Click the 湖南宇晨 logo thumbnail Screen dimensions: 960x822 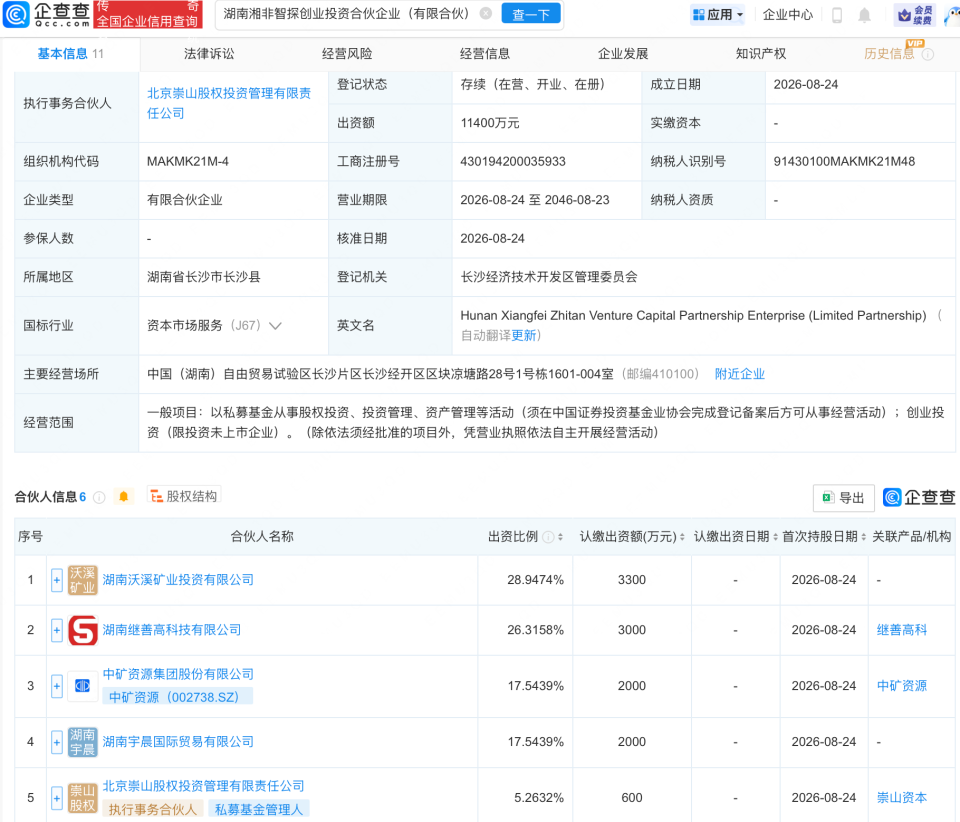(82, 742)
